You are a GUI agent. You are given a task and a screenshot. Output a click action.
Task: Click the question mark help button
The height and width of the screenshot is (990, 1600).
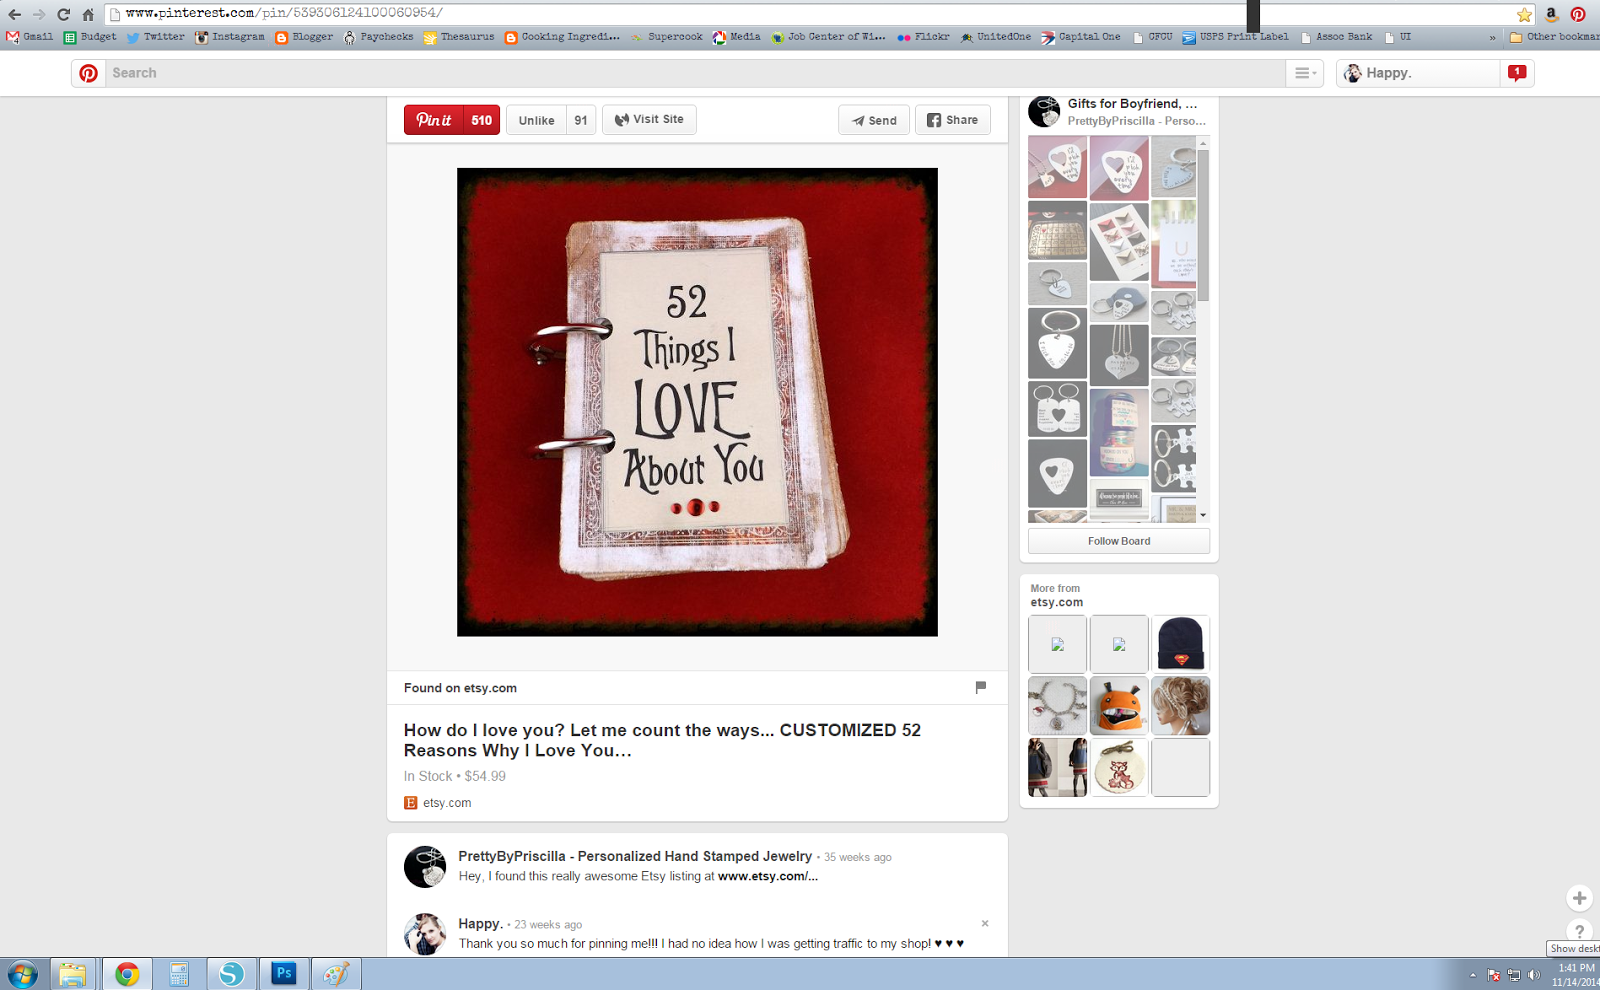(1580, 931)
